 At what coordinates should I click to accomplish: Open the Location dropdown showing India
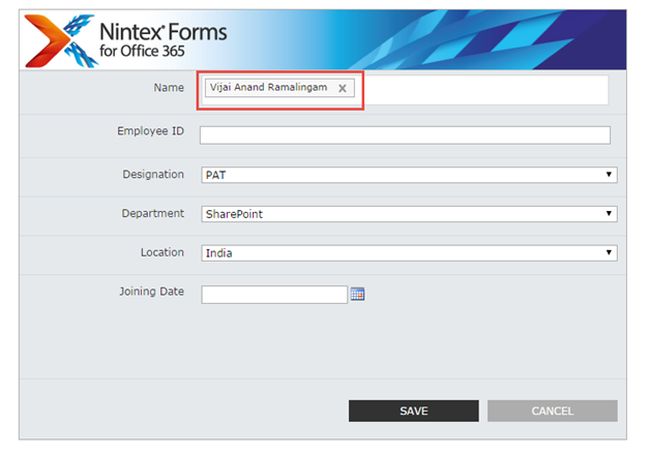[409, 253]
